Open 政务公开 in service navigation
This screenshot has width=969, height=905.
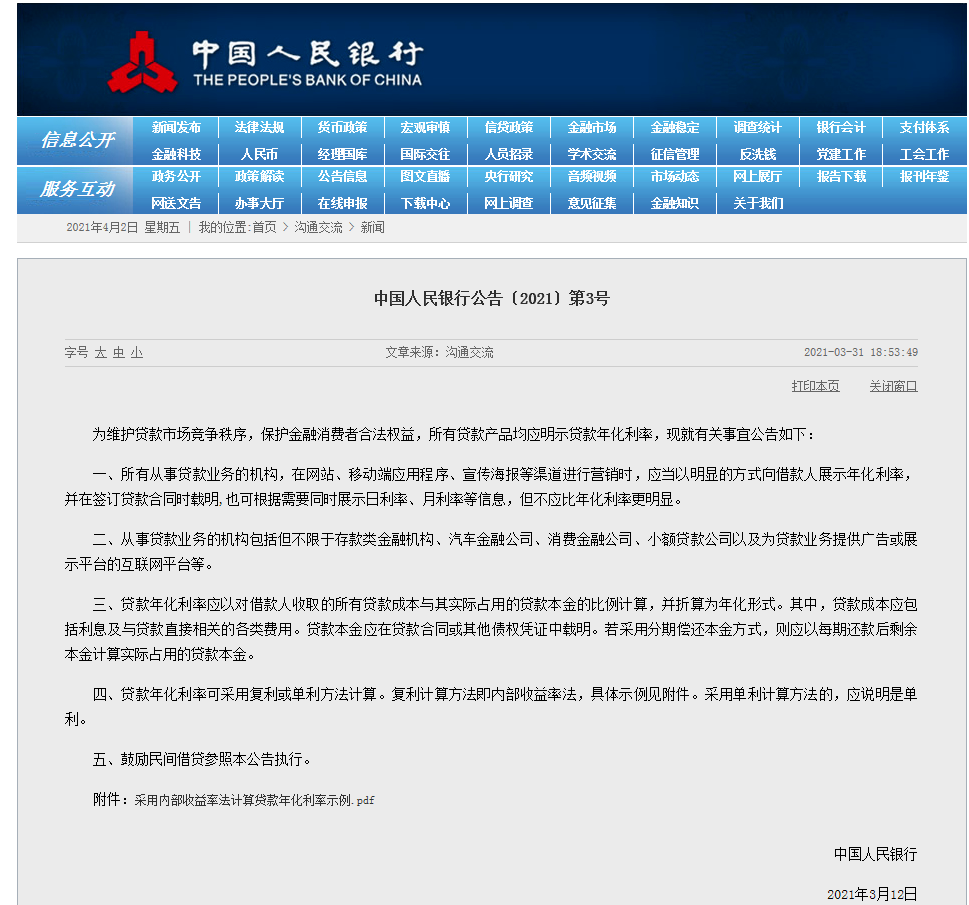click(176, 176)
